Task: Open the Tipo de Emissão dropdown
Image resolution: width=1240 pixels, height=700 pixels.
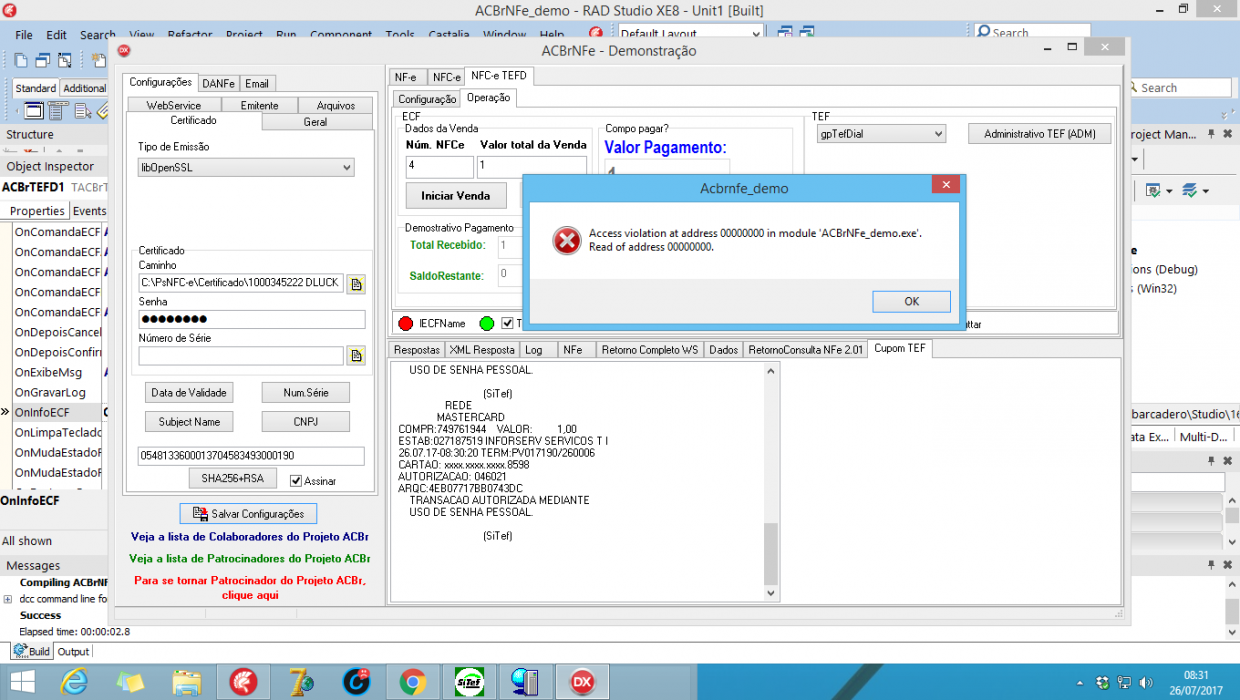Action: coord(246,168)
